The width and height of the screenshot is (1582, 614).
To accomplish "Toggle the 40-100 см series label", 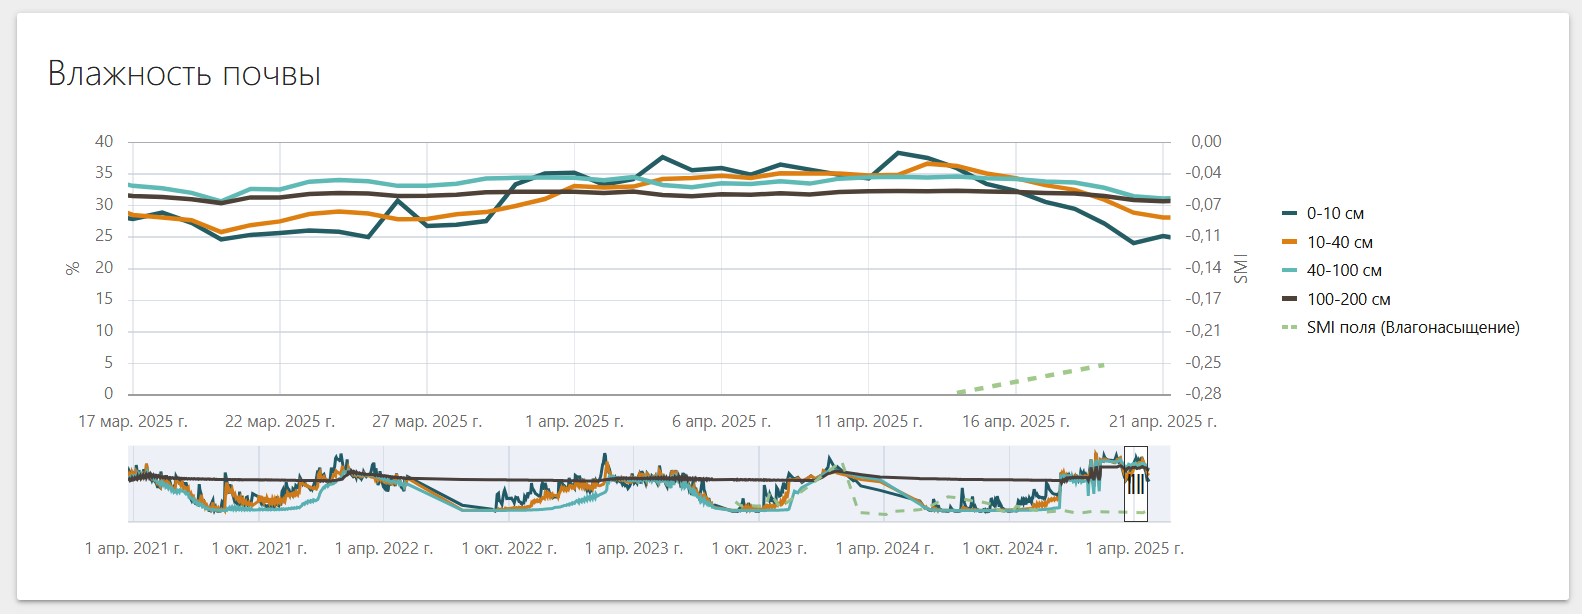I will (x=1344, y=271).
